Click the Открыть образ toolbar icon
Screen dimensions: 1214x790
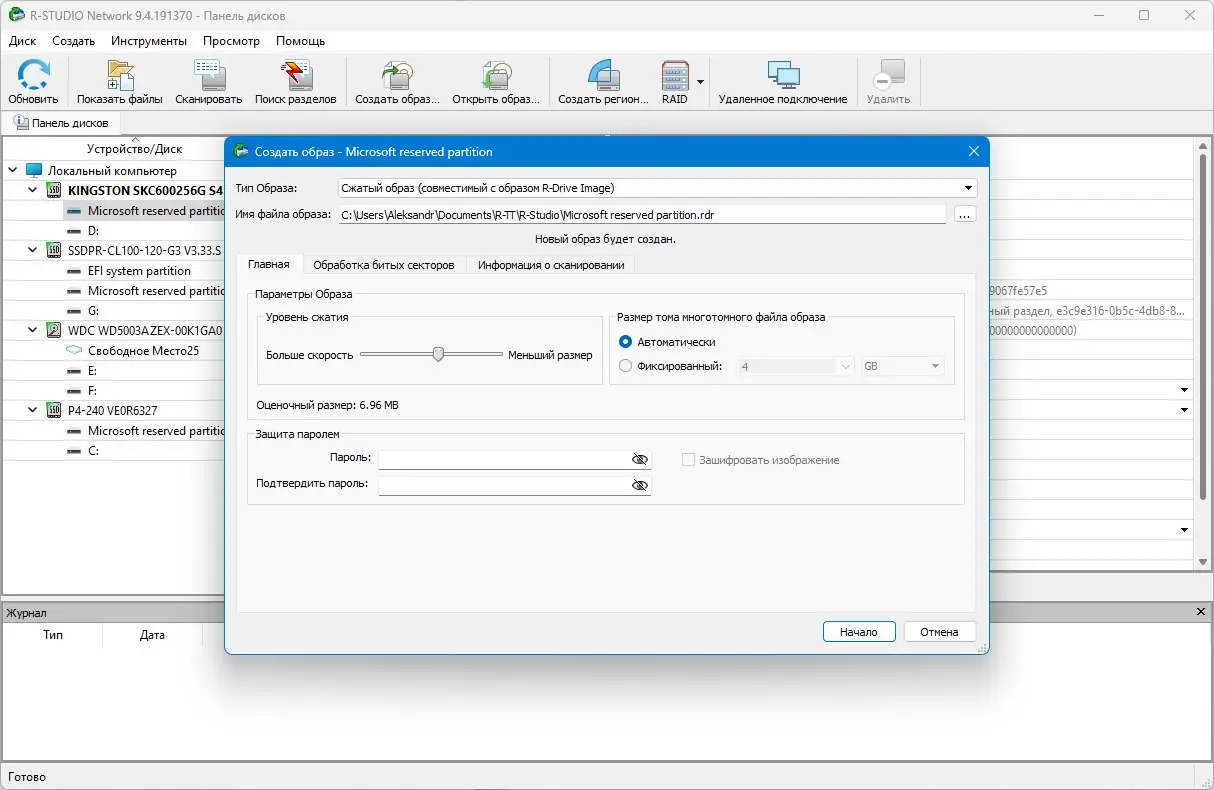click(x=496, y=75)
